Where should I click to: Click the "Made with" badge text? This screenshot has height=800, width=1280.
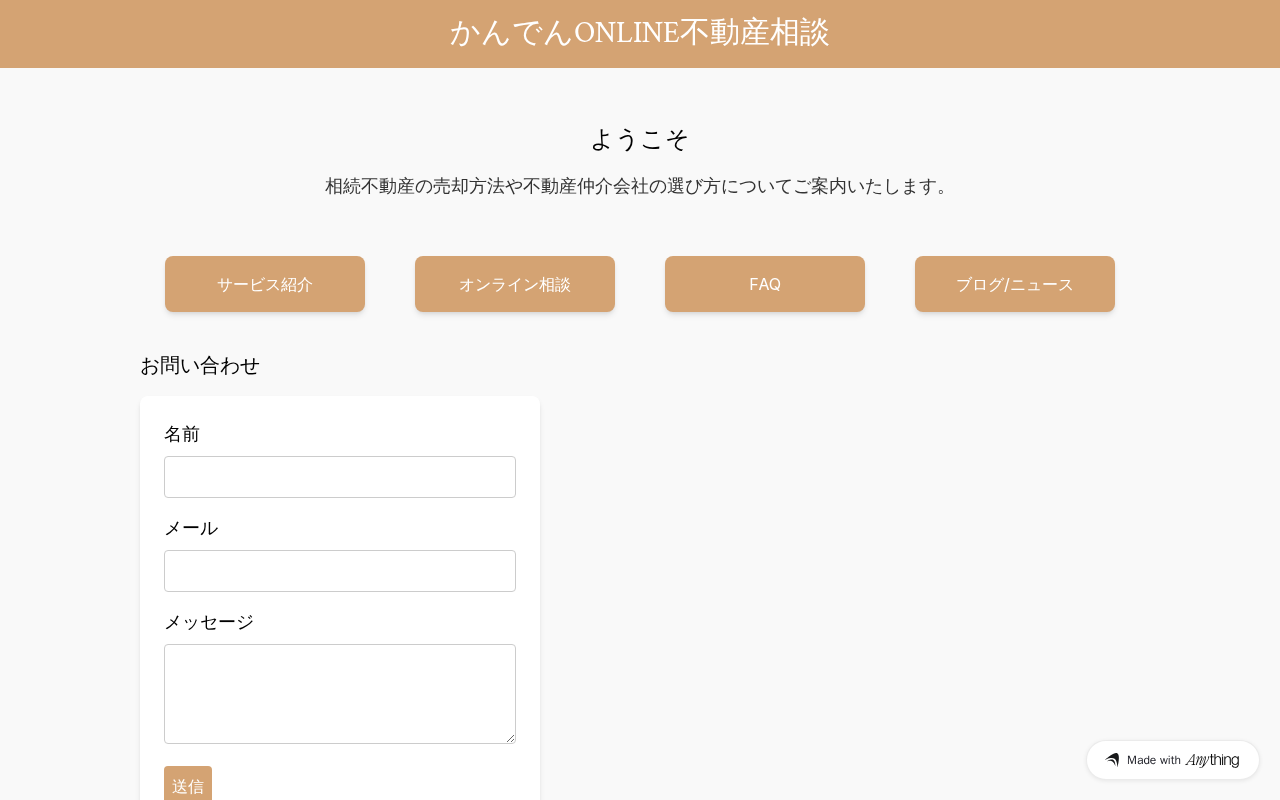[x=1154, y=760]
